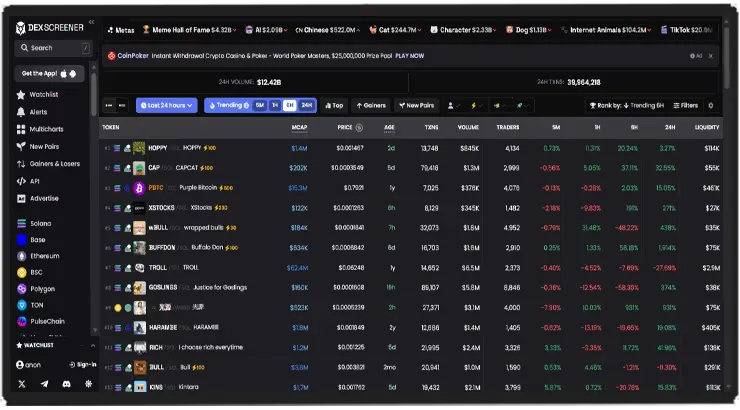Click PLAY NOW in CoinPoker ad
740x410 pixels.
tap(410, 56)
